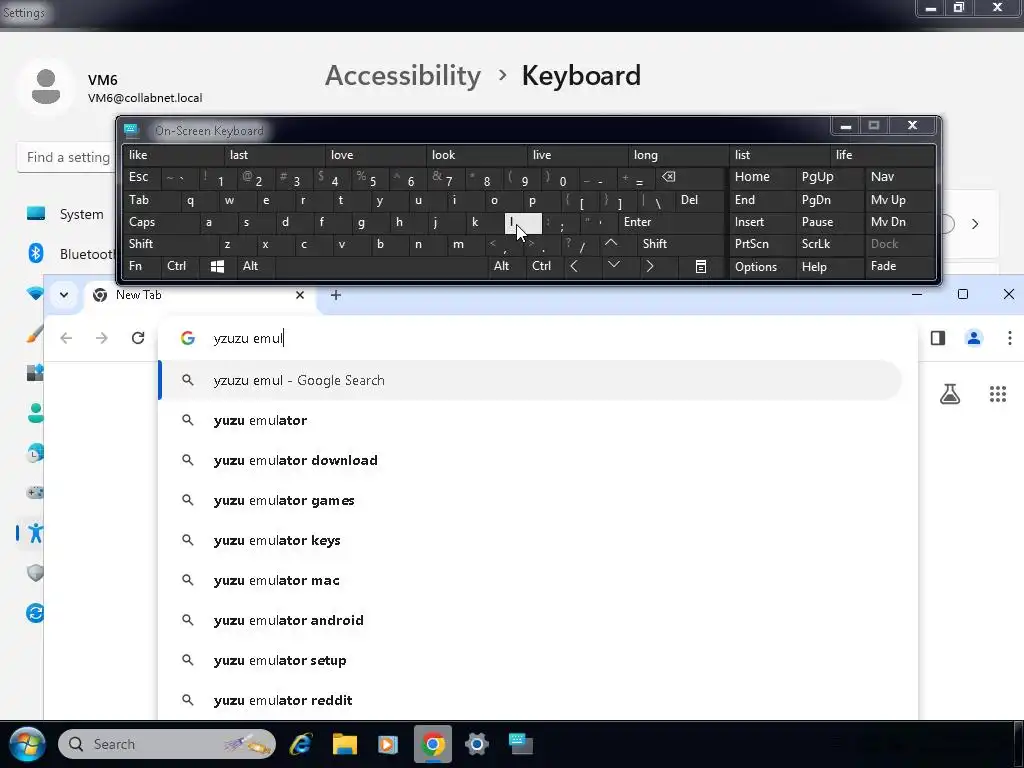
Task: Choose the 'yuzu emulator games' suggestion
Action: pos(531,500)
